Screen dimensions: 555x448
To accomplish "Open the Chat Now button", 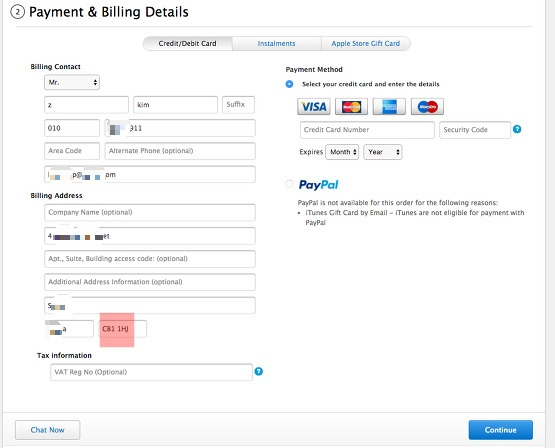I will [x=47, y=430].
